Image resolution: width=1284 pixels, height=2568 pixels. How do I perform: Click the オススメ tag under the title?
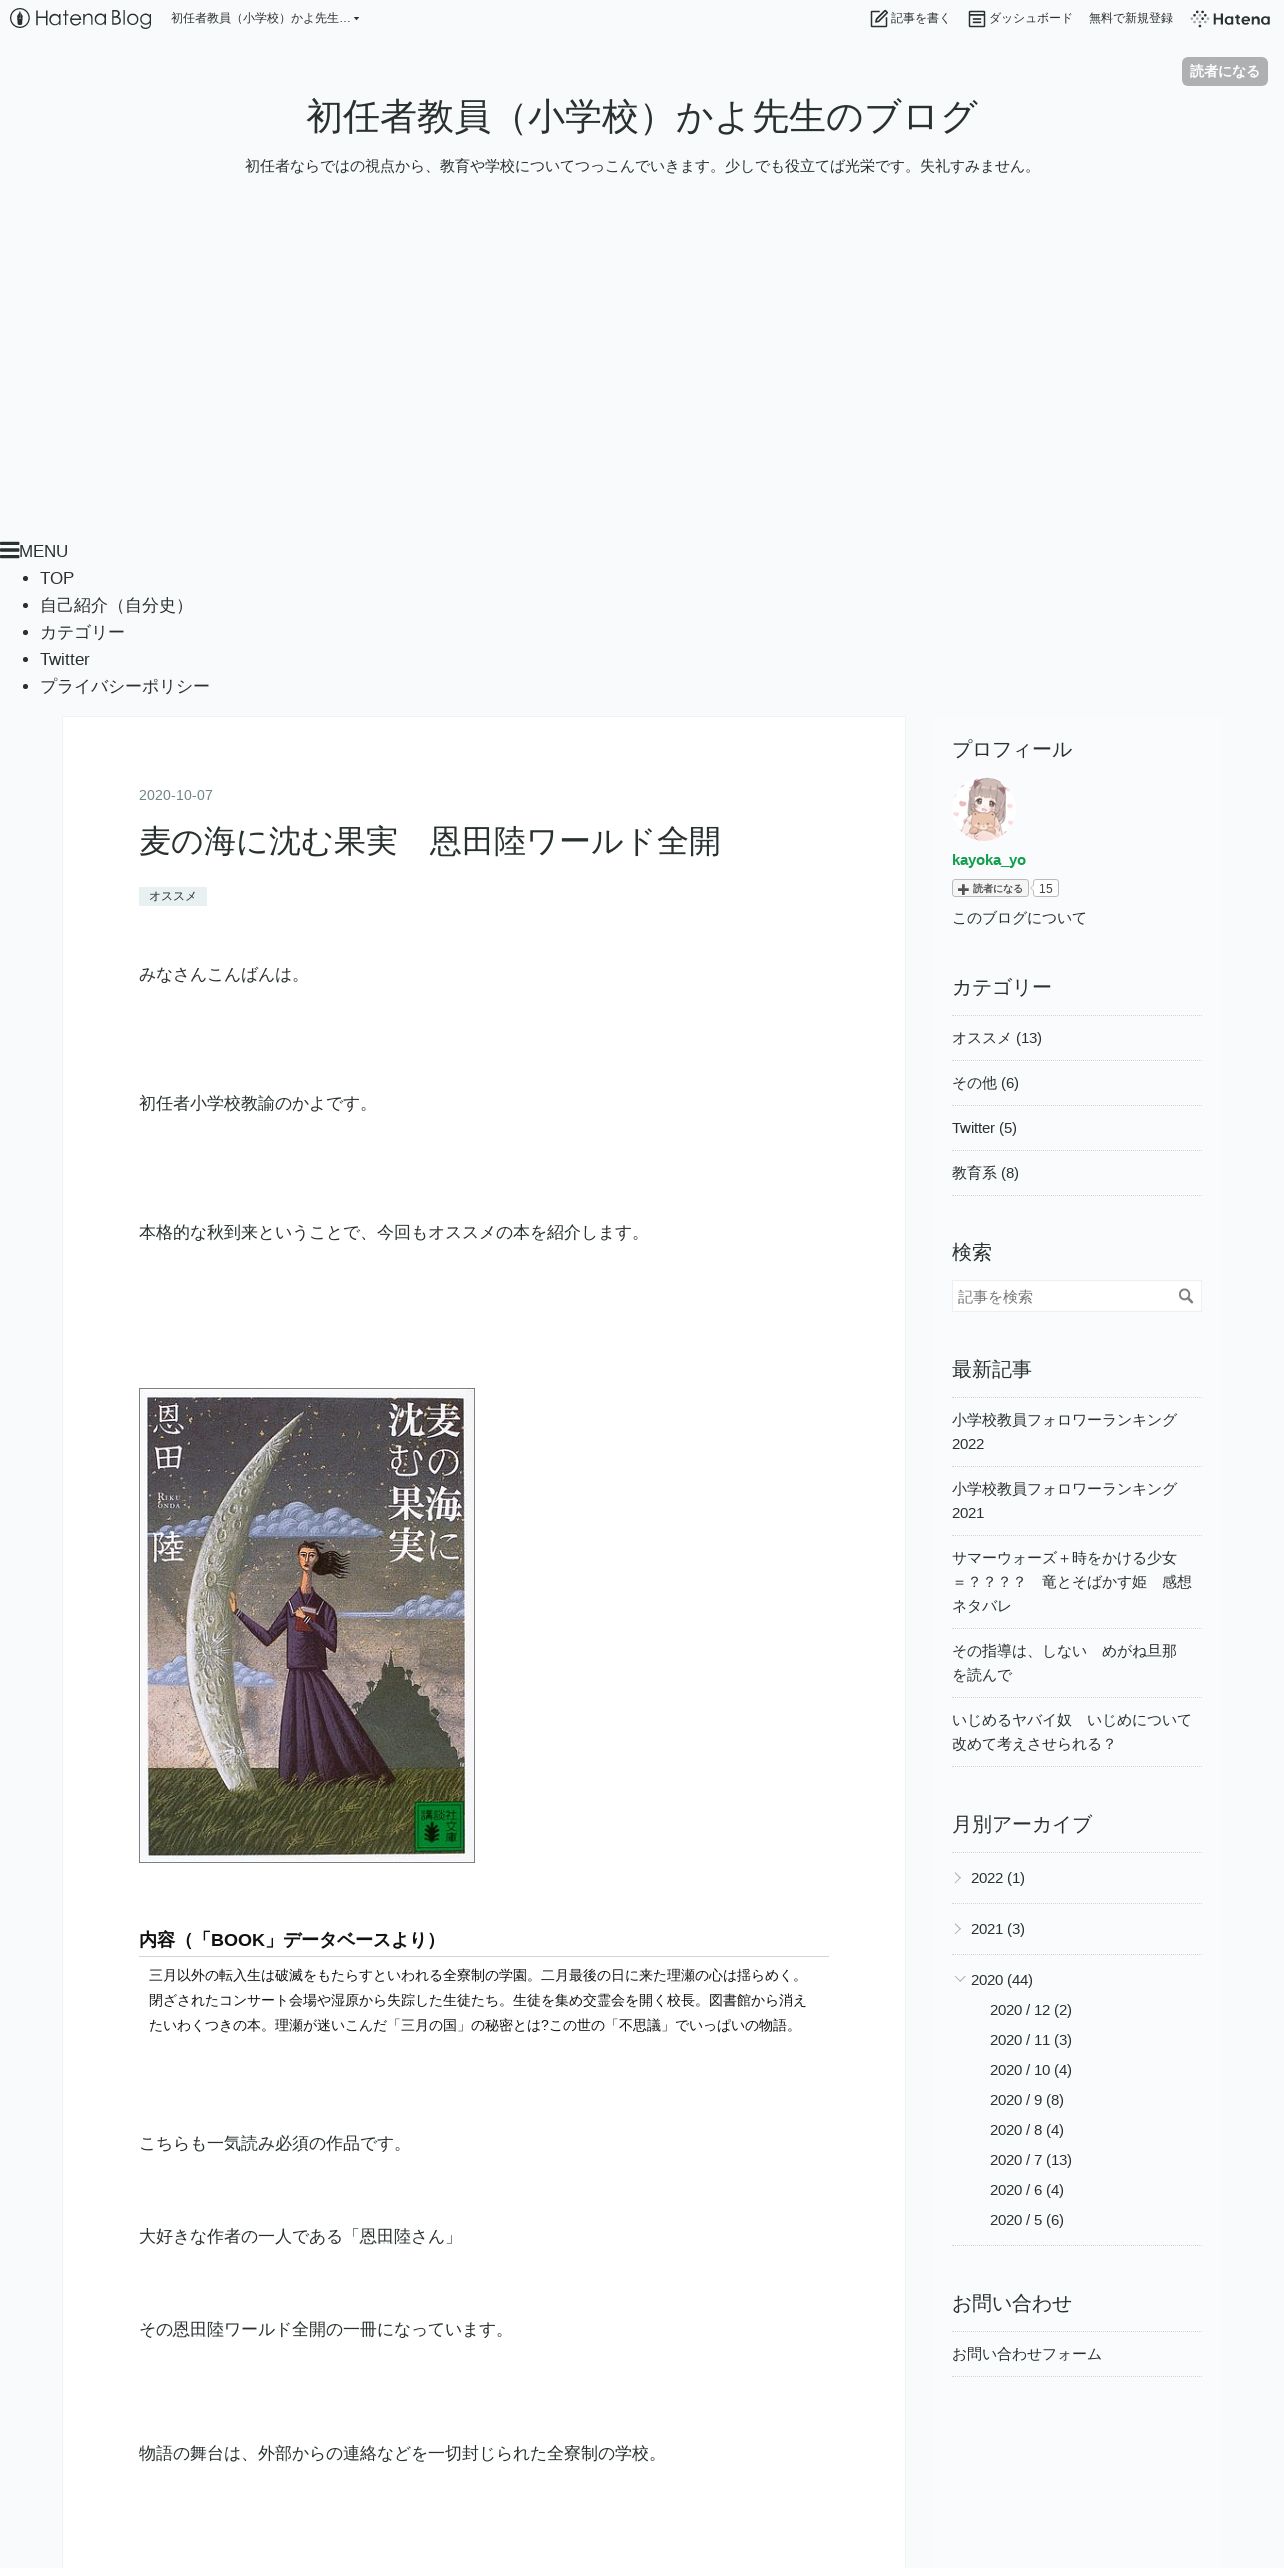point(173,896)
